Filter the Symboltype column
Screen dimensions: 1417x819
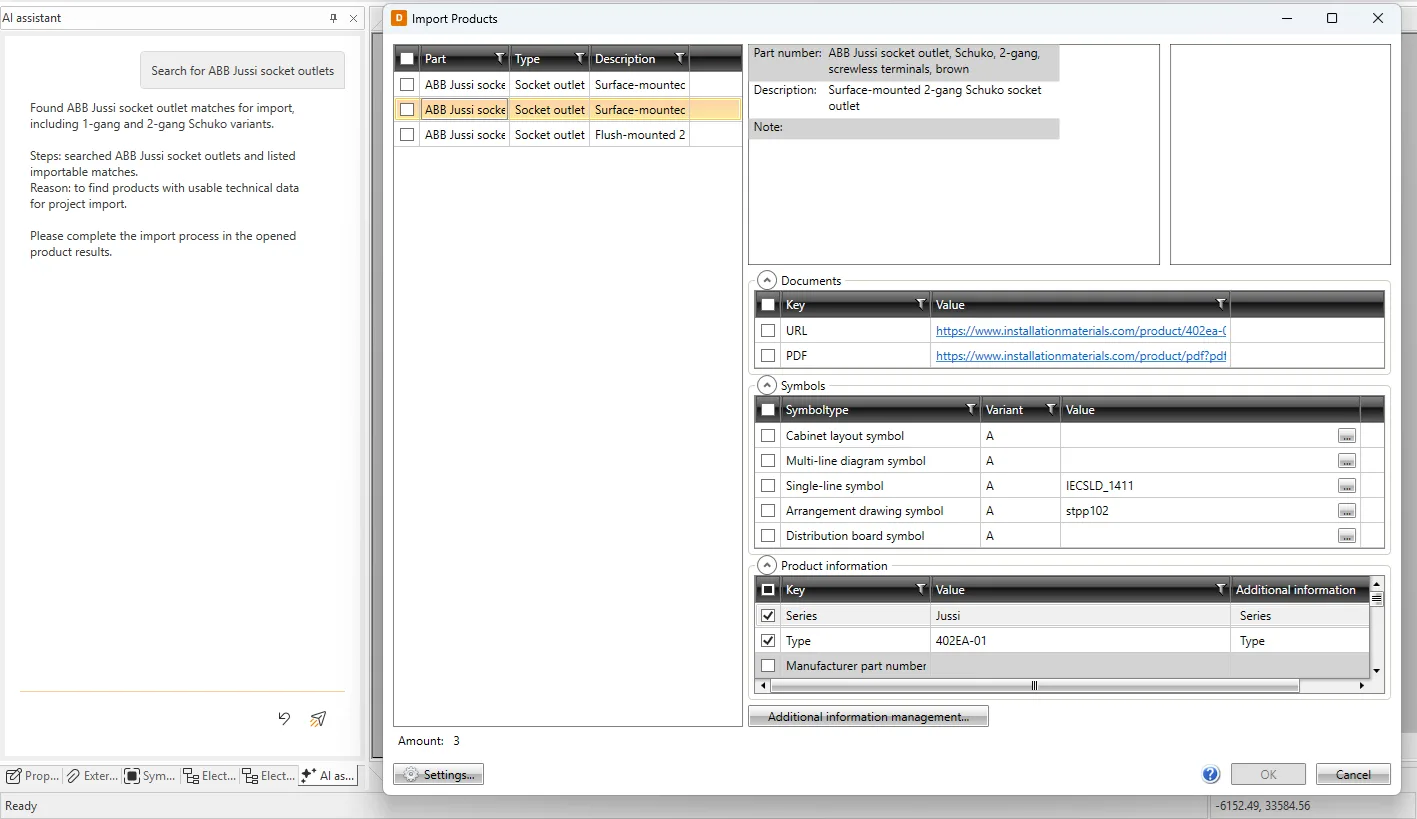[970, 409]
